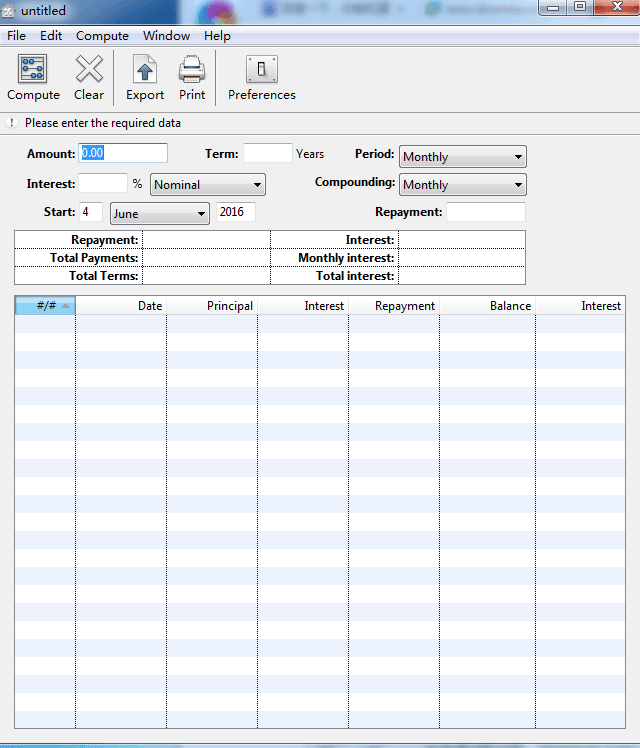Image resolution: width=640 pixels, height=748 pixels.
Task: Open the Compounding dropdown
Action: point(462,185)
